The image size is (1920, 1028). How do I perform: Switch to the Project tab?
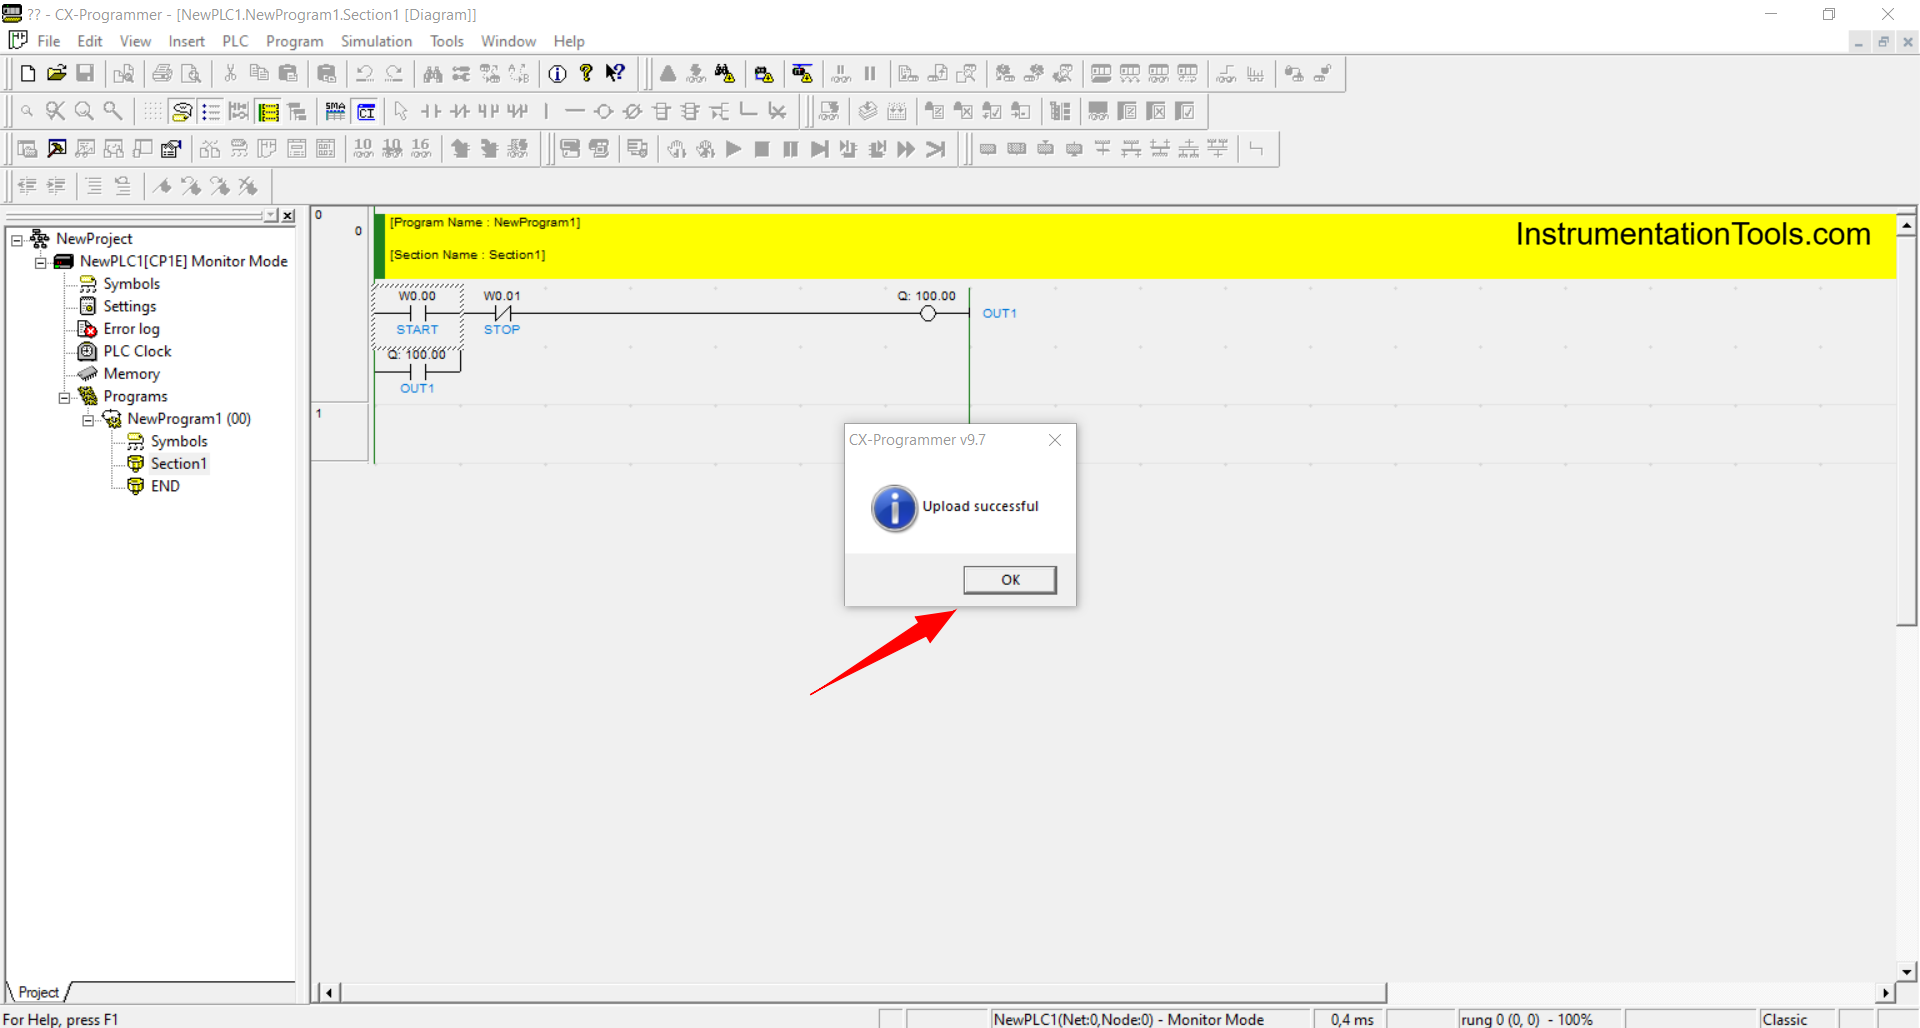[39, 992]
